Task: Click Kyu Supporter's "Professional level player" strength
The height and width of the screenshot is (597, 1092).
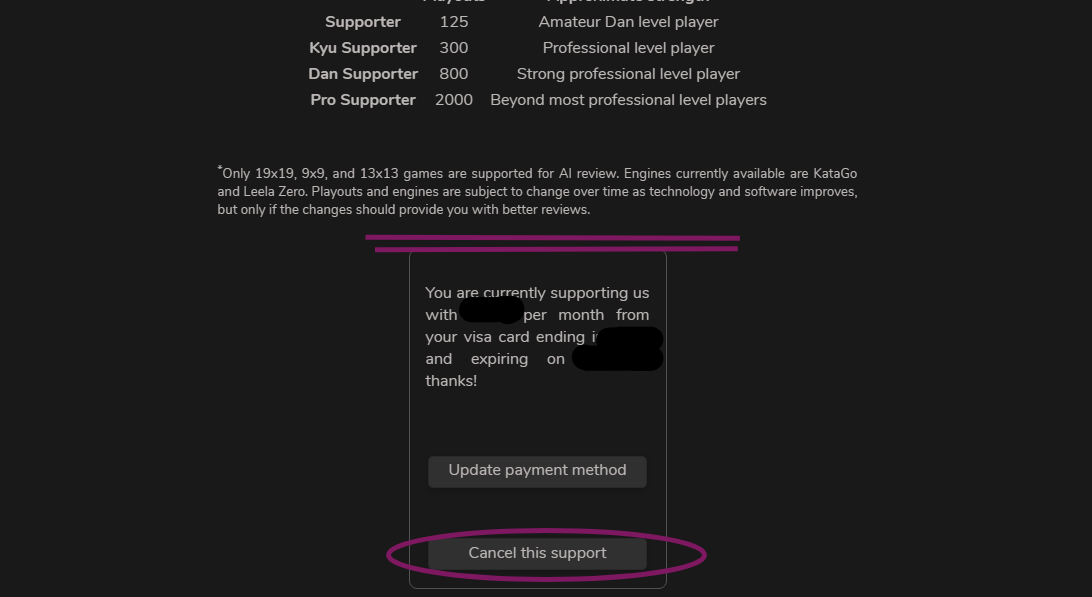Action: [x=628, y=48]
